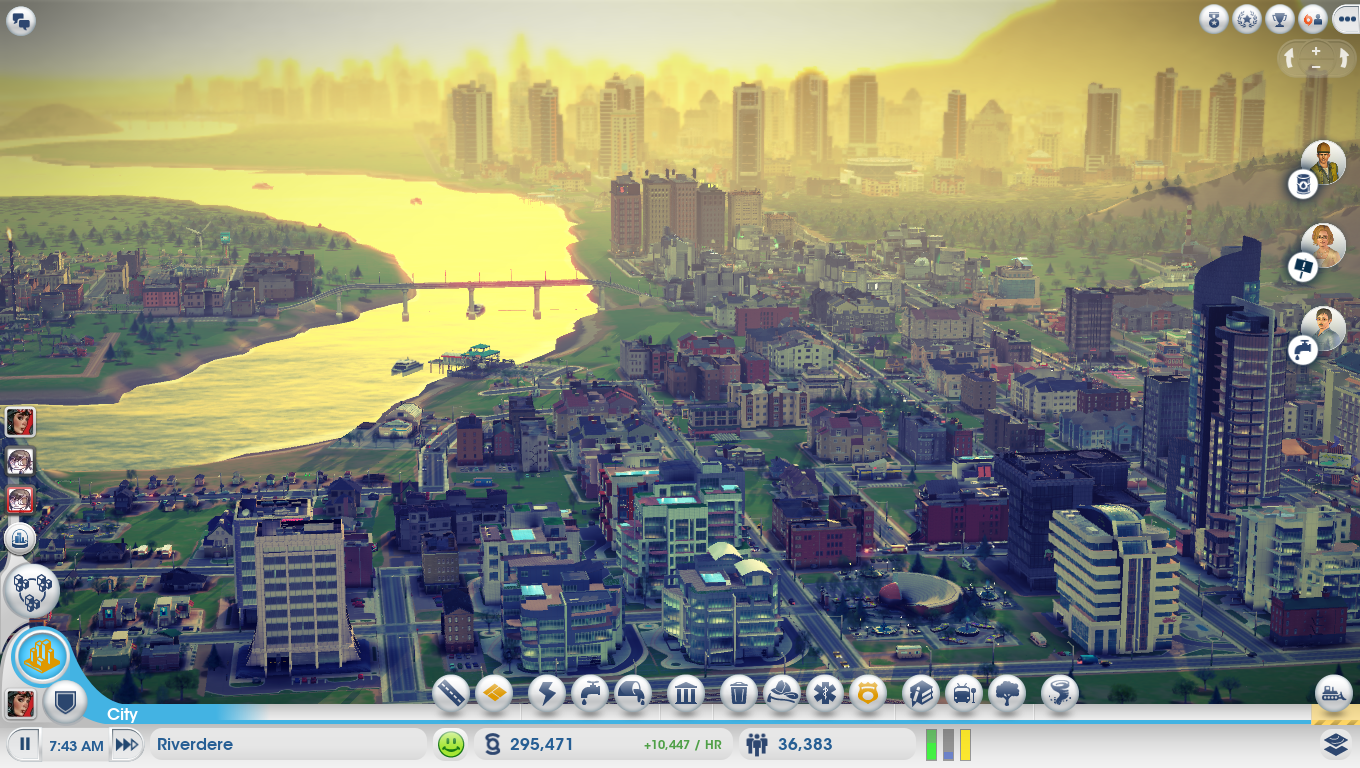Open the Zones menu
This screenshot has height=768, width=1360.
click(495, 692)
